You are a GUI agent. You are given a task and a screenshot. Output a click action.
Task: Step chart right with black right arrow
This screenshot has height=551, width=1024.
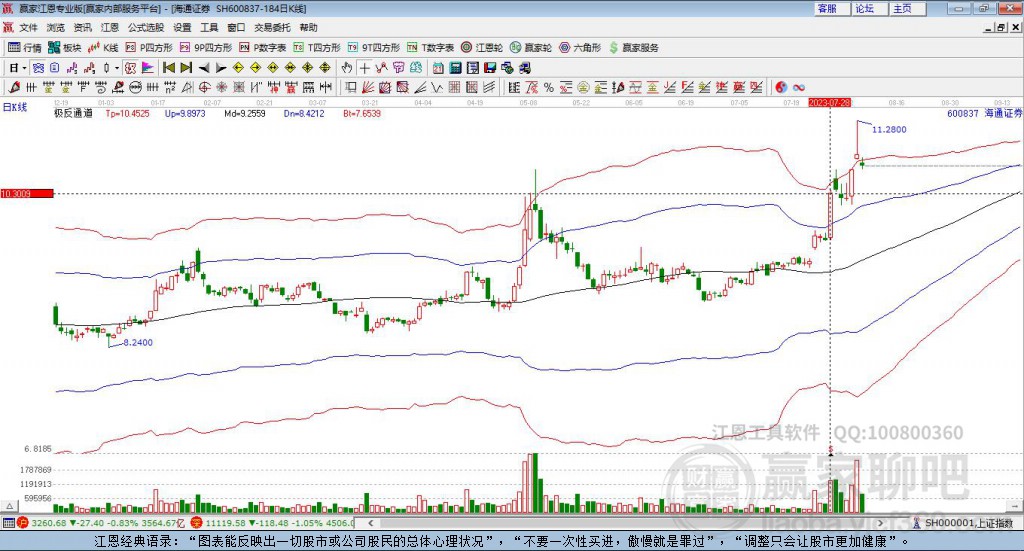221,68
